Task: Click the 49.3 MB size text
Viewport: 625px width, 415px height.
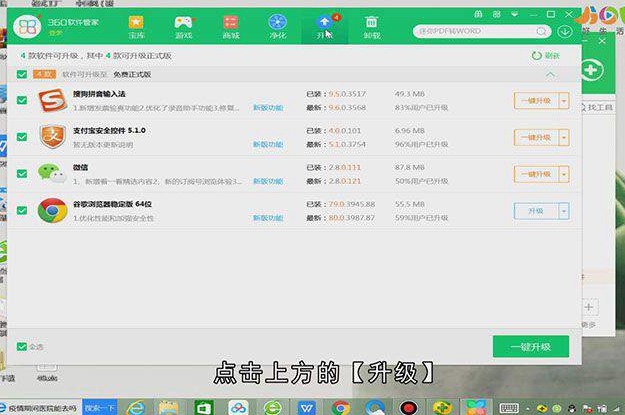Action: coord(410,94)
